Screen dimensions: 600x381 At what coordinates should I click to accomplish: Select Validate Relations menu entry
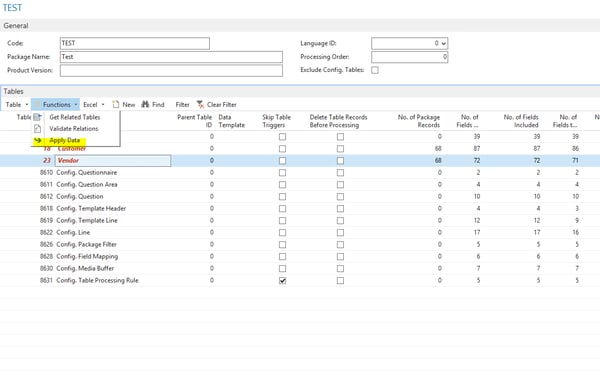pyautogui.click(x=74, y=129)
